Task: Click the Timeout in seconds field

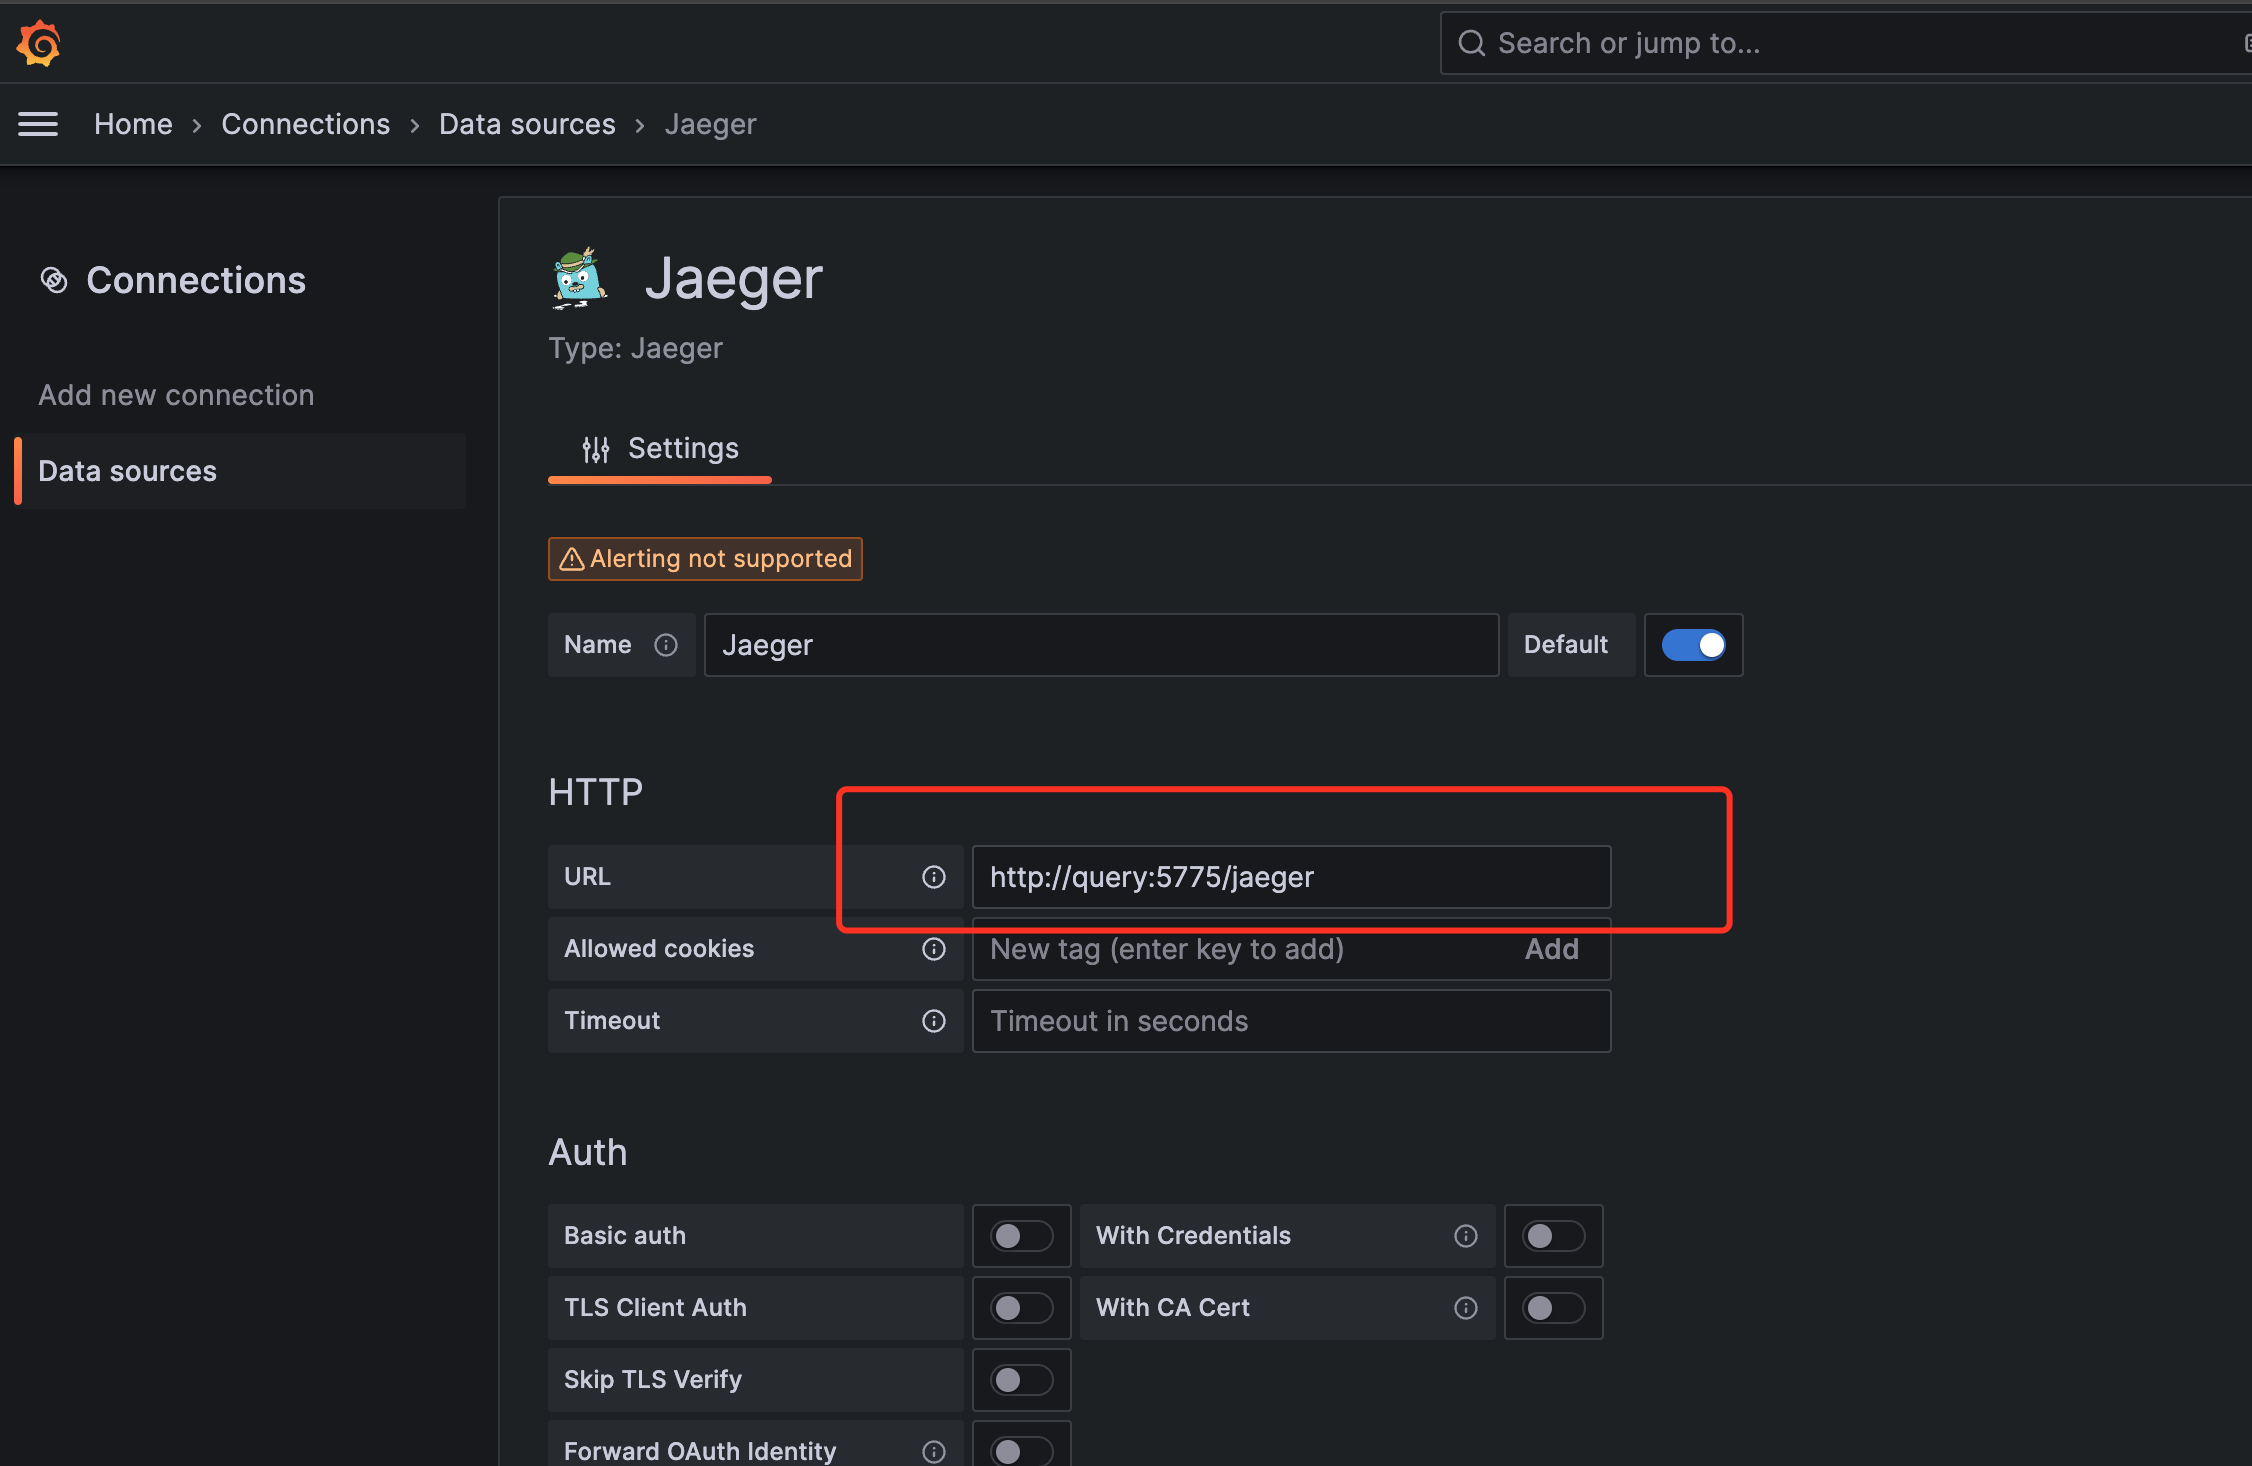Action: [x=1290, y=1021]
